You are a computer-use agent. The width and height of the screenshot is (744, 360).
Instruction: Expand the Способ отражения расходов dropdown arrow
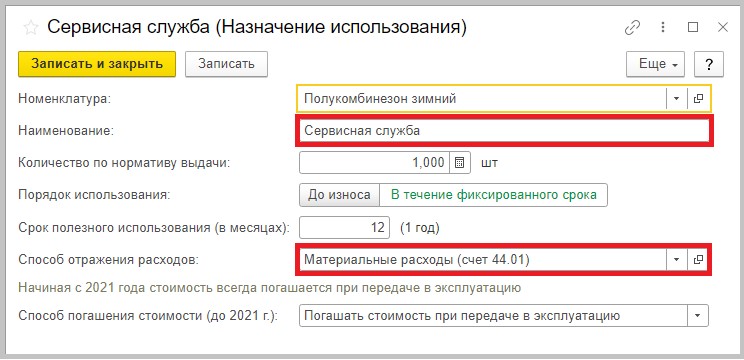coord(677,259)
